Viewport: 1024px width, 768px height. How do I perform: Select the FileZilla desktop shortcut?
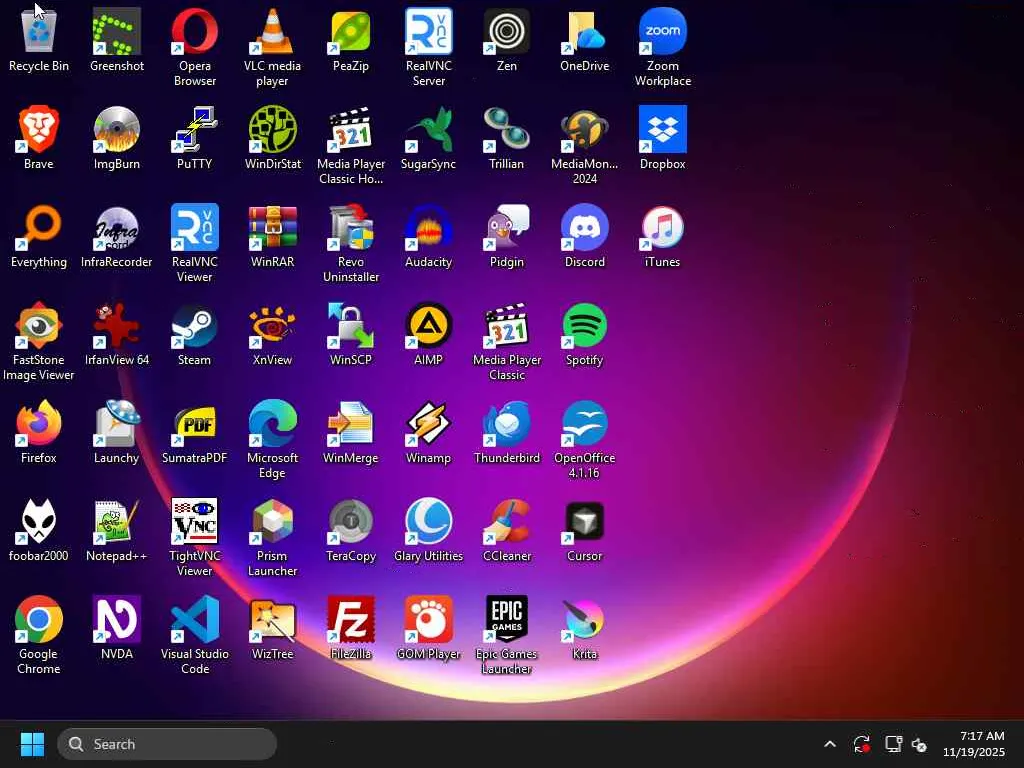click(350, 621)
